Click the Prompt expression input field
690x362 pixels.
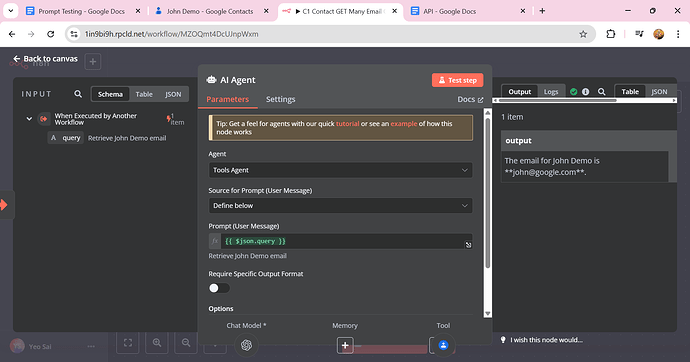(x=346, y=241)
